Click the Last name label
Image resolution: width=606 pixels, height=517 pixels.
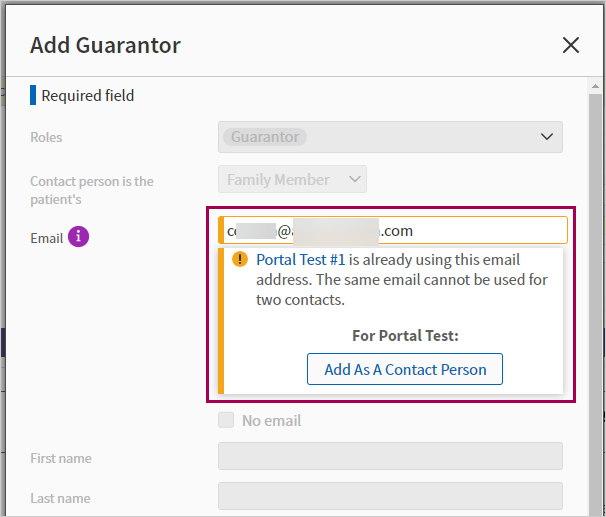60,498
